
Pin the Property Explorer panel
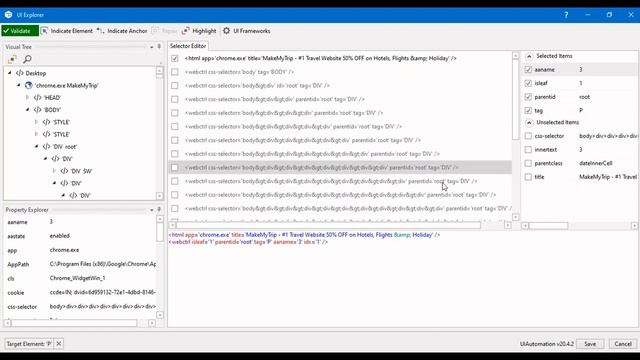point(159,209)
